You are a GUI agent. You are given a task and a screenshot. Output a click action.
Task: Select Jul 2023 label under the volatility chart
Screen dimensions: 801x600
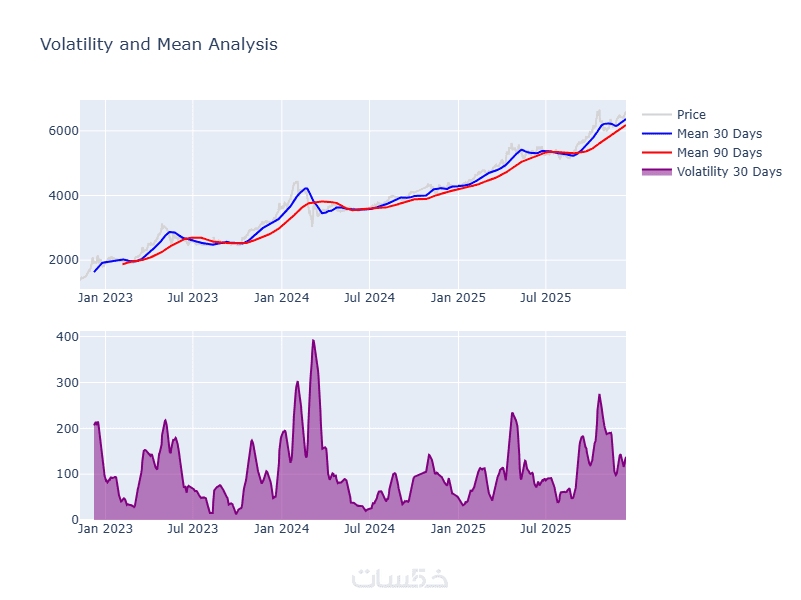pyautogui.click(x=193, y=527)
